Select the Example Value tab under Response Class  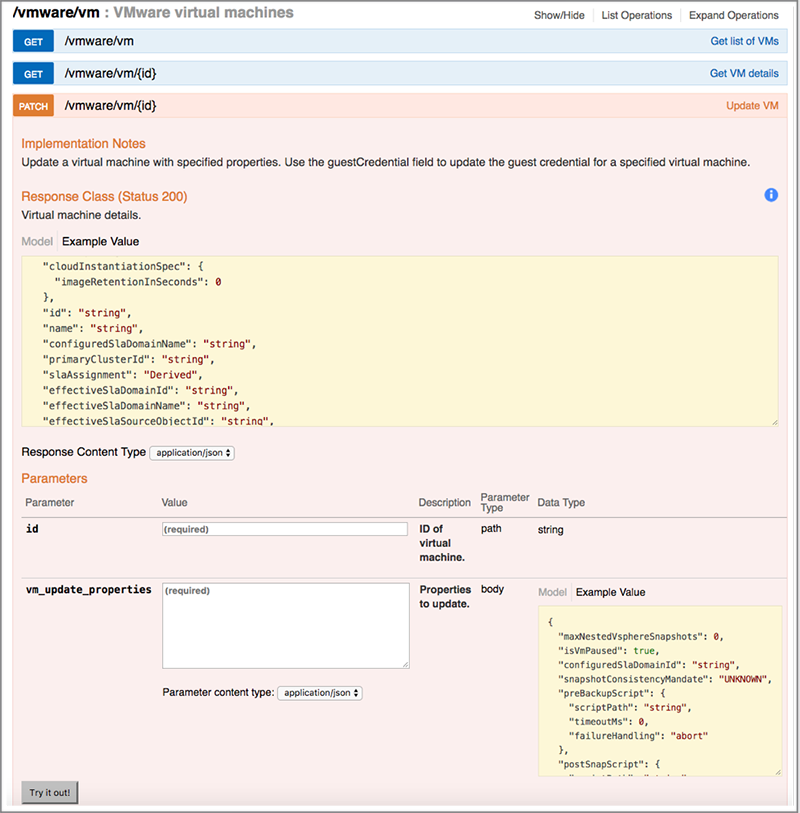101,242
